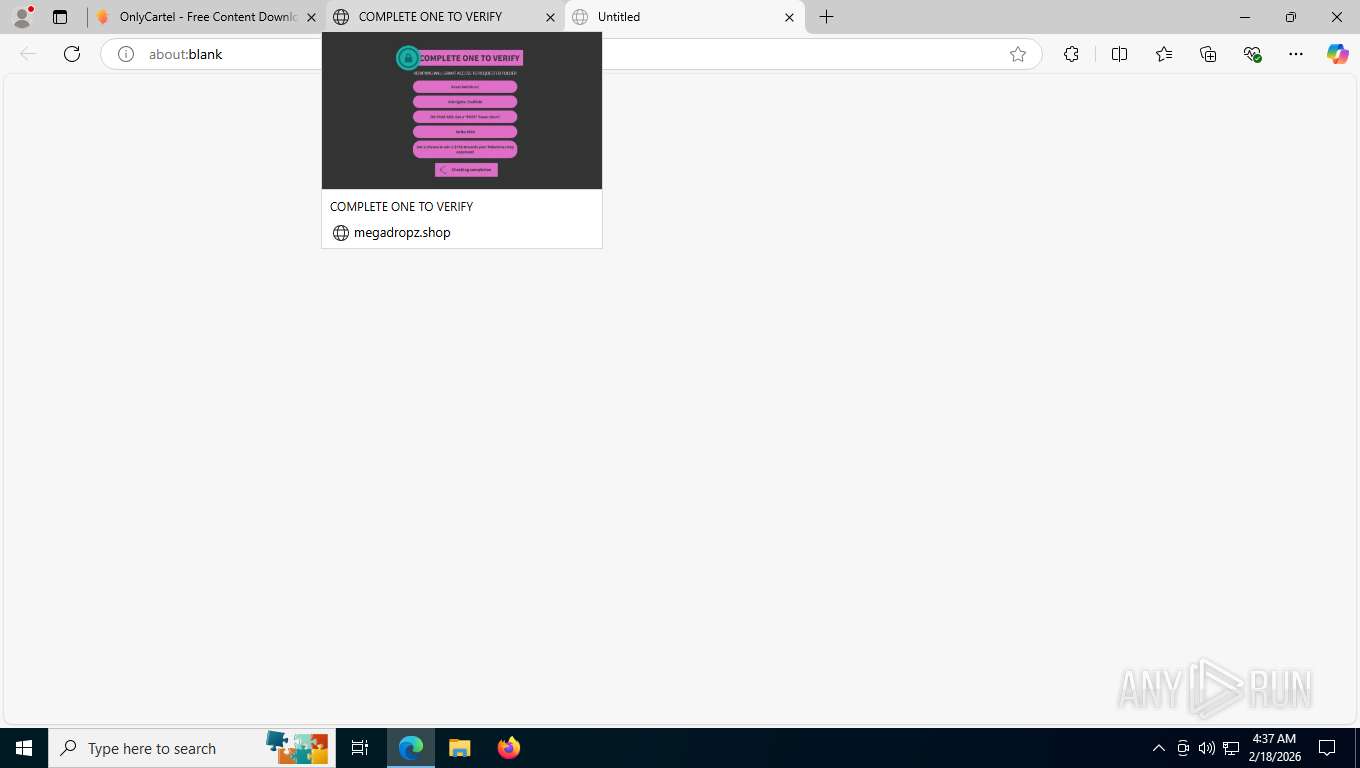This screenshot has width=1360, height=768.
Task: Open a new tab with plus button
Action: click(827, 17)
